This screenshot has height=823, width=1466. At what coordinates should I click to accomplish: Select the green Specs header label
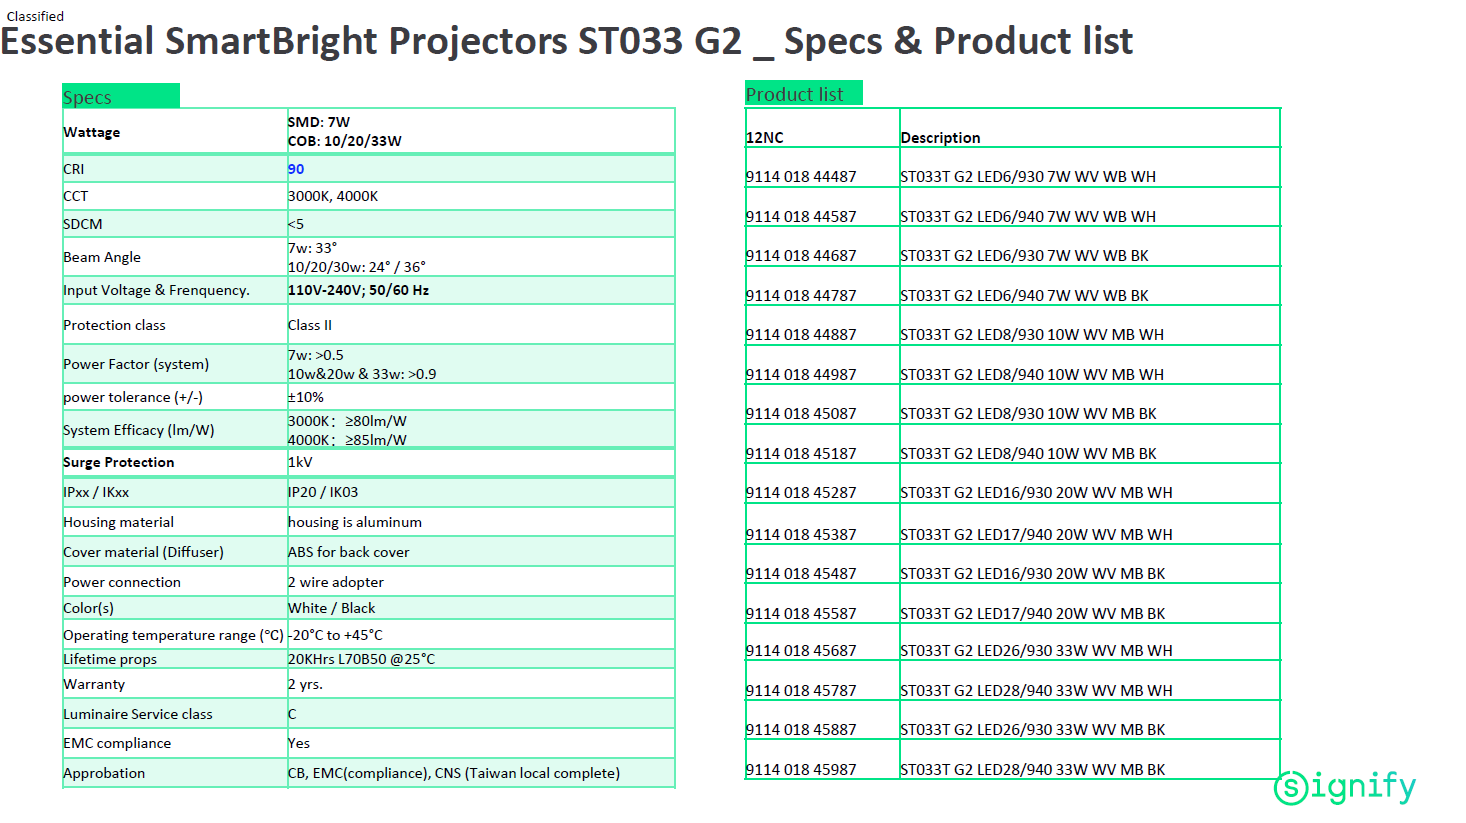[x=121, y=96]
